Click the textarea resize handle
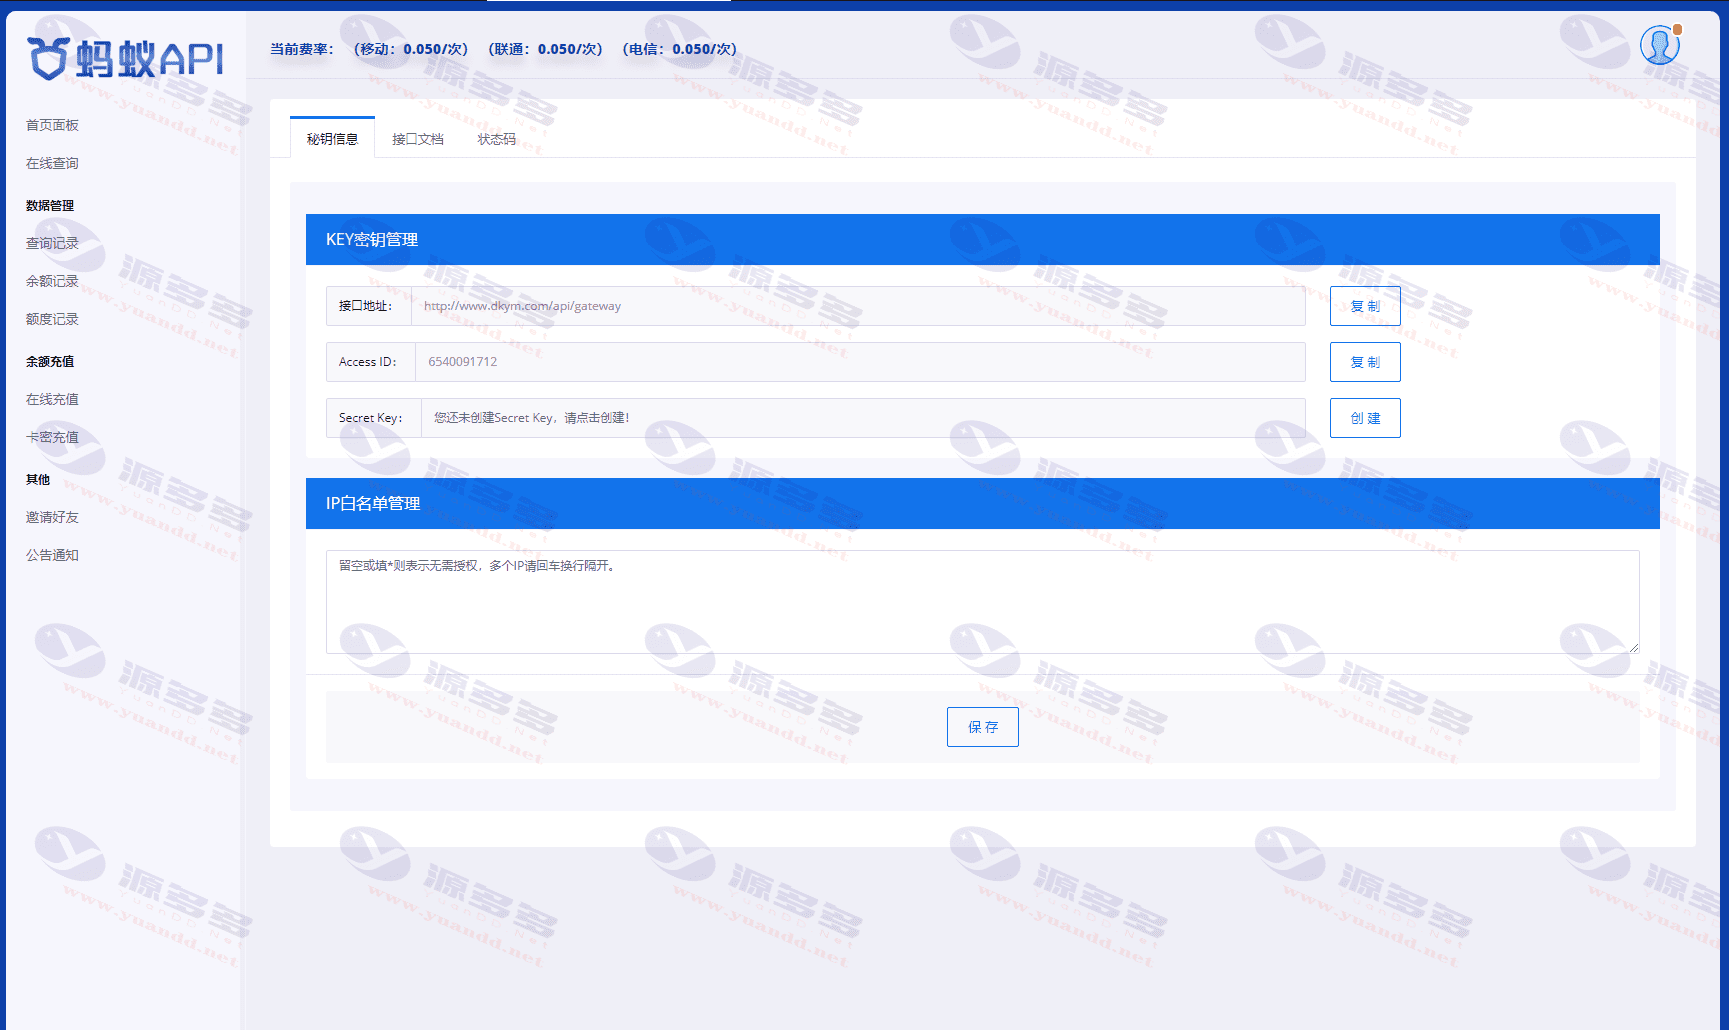 (1634, 648)
